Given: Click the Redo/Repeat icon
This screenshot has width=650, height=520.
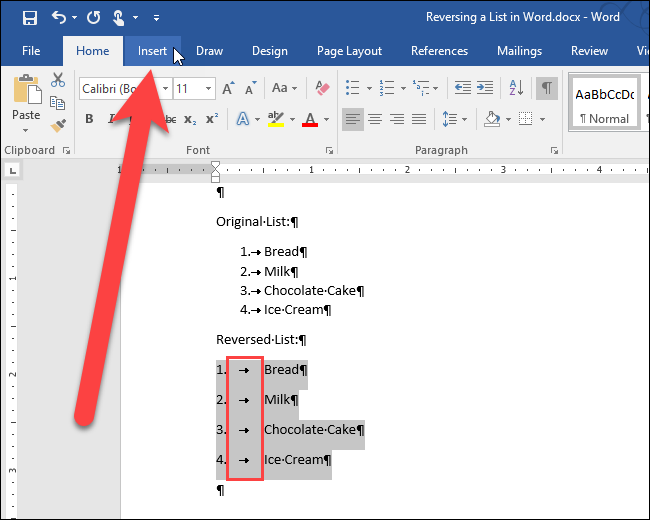Looking at the screenshot, I should click(93, 17).
